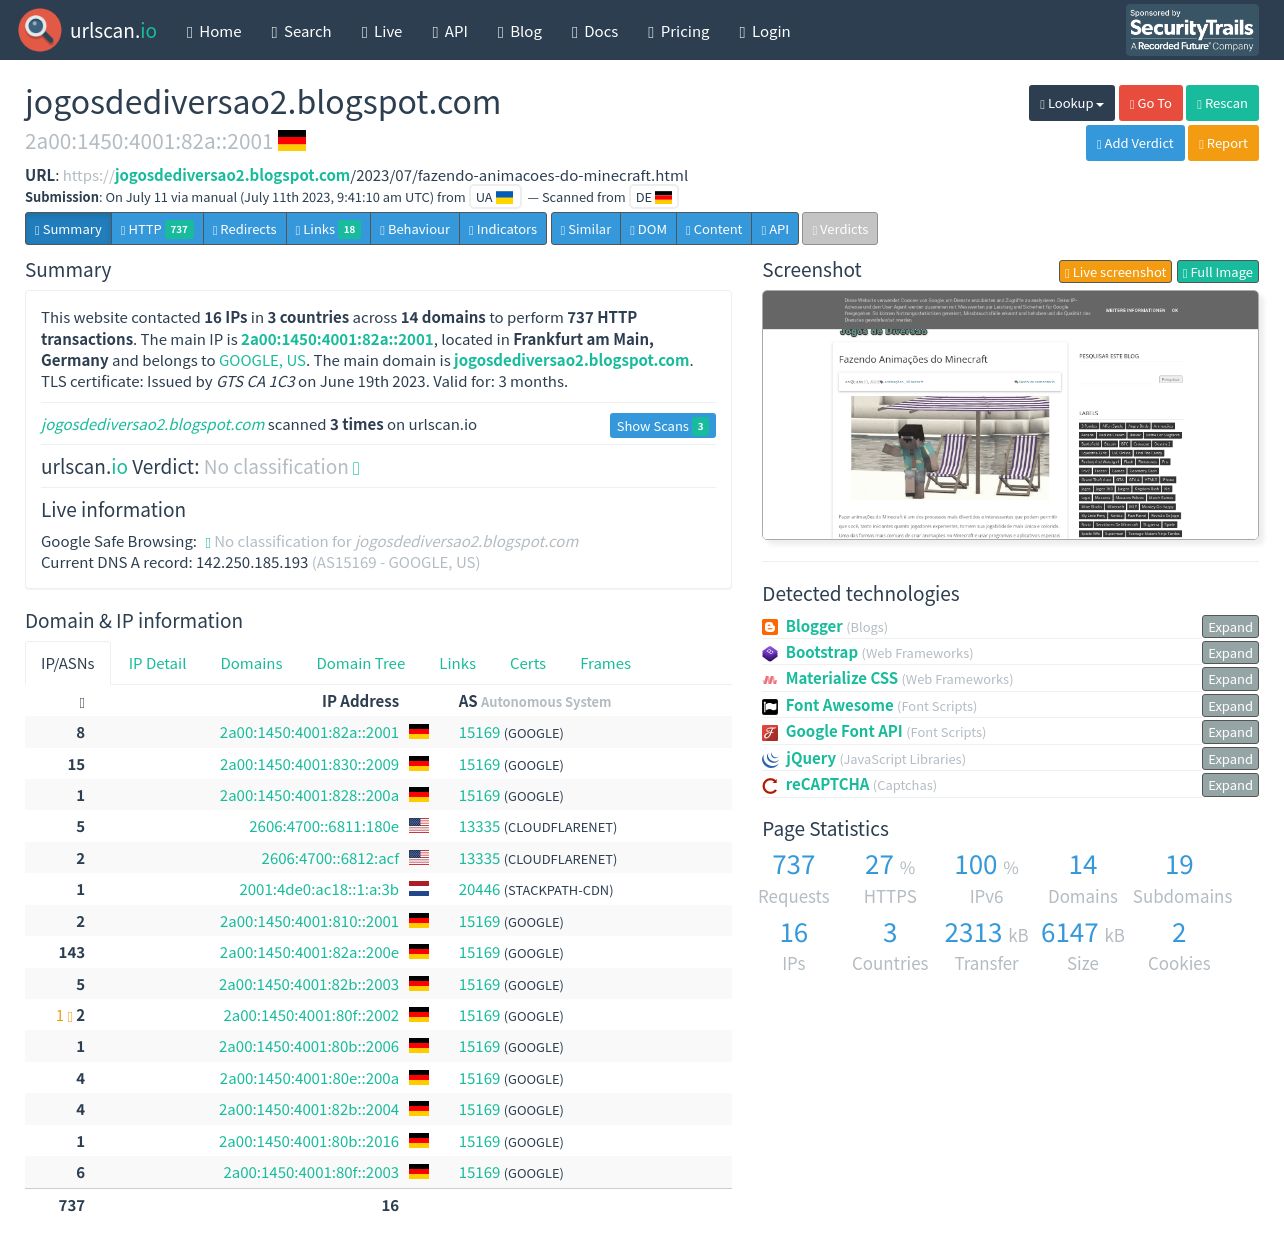Image resolution: width=1284 pixels, height=1243 pixels.
Task: Click the Google Font API icon
Action: (x=770, y=732)
